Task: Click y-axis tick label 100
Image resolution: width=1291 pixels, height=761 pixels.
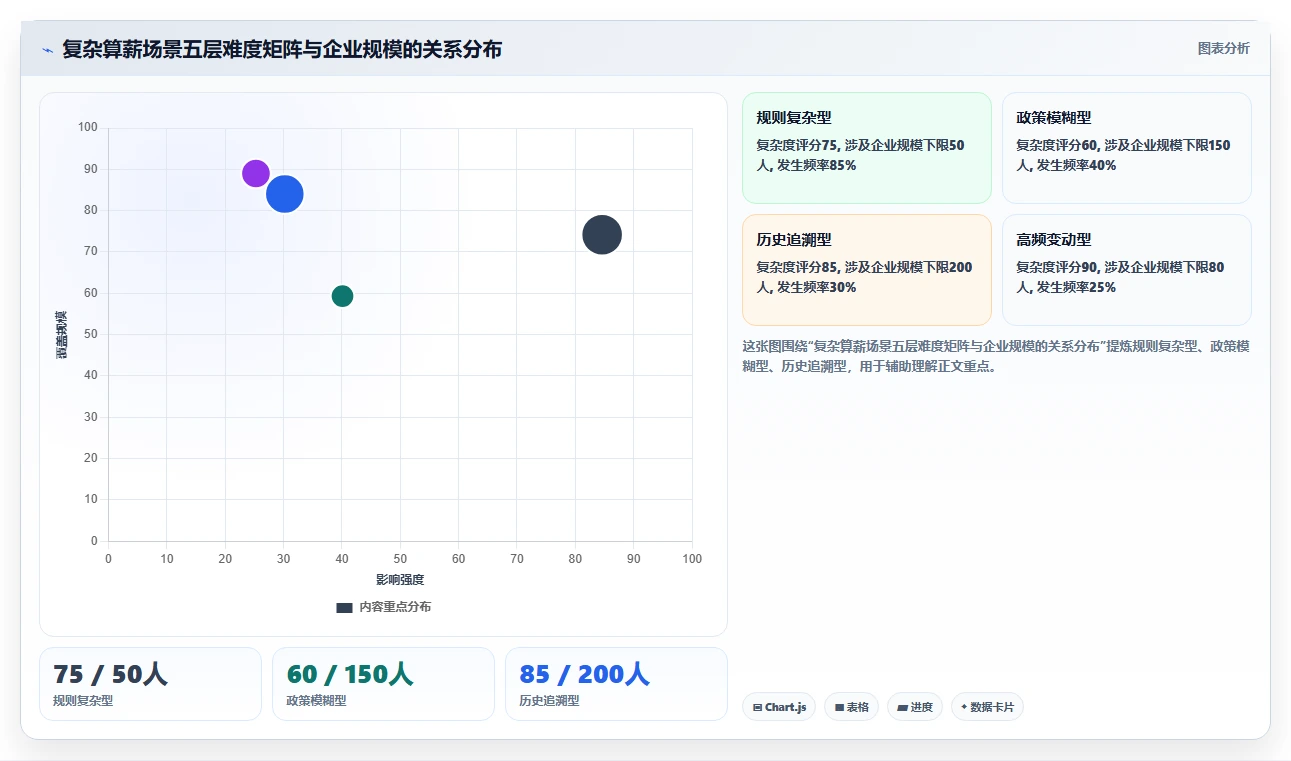Action: (x=88, y=127)
